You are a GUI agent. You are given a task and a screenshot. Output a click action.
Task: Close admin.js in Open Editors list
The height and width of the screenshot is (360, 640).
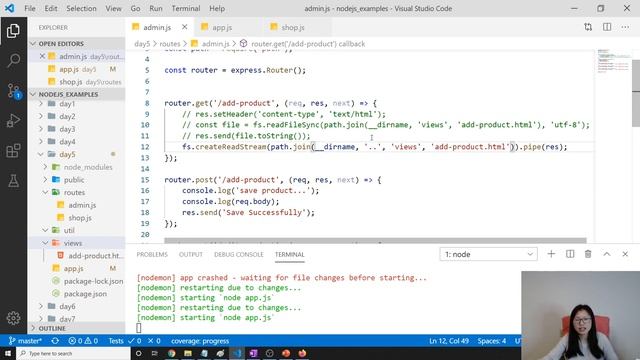42,56
